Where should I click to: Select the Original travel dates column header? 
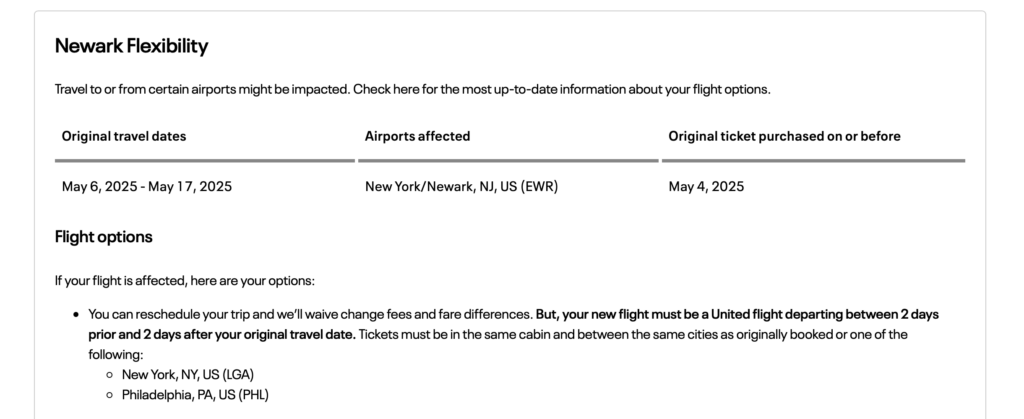coord(124,136)
